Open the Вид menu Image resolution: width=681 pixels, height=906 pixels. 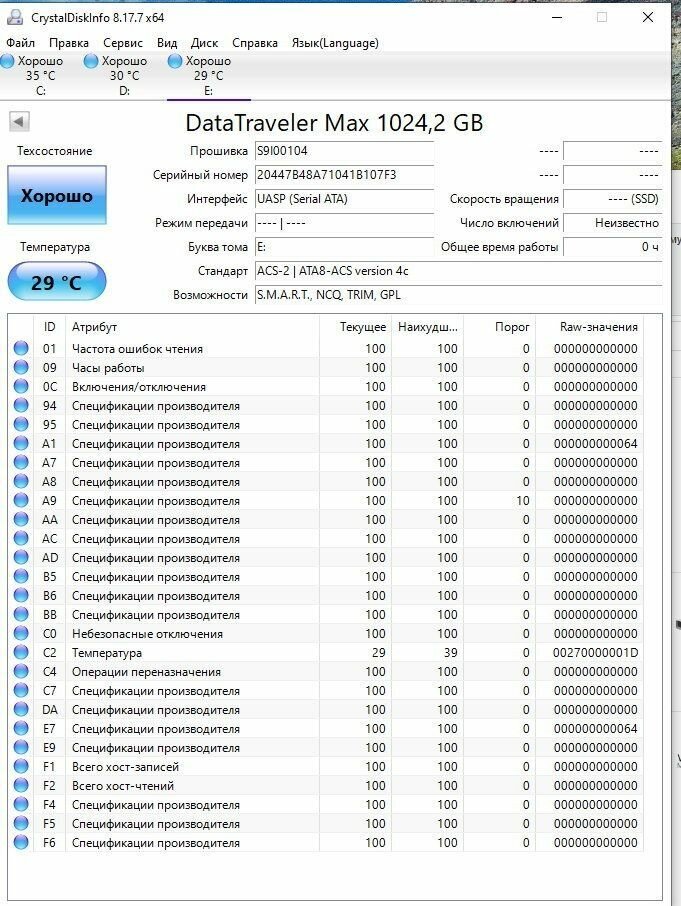click(167, 43)
